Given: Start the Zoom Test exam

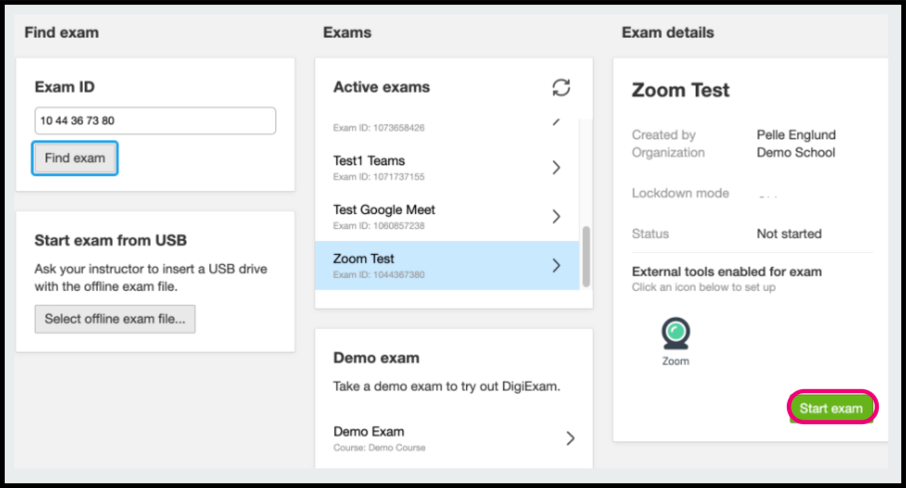Looking at the screenshot, I should click(831, 408).
